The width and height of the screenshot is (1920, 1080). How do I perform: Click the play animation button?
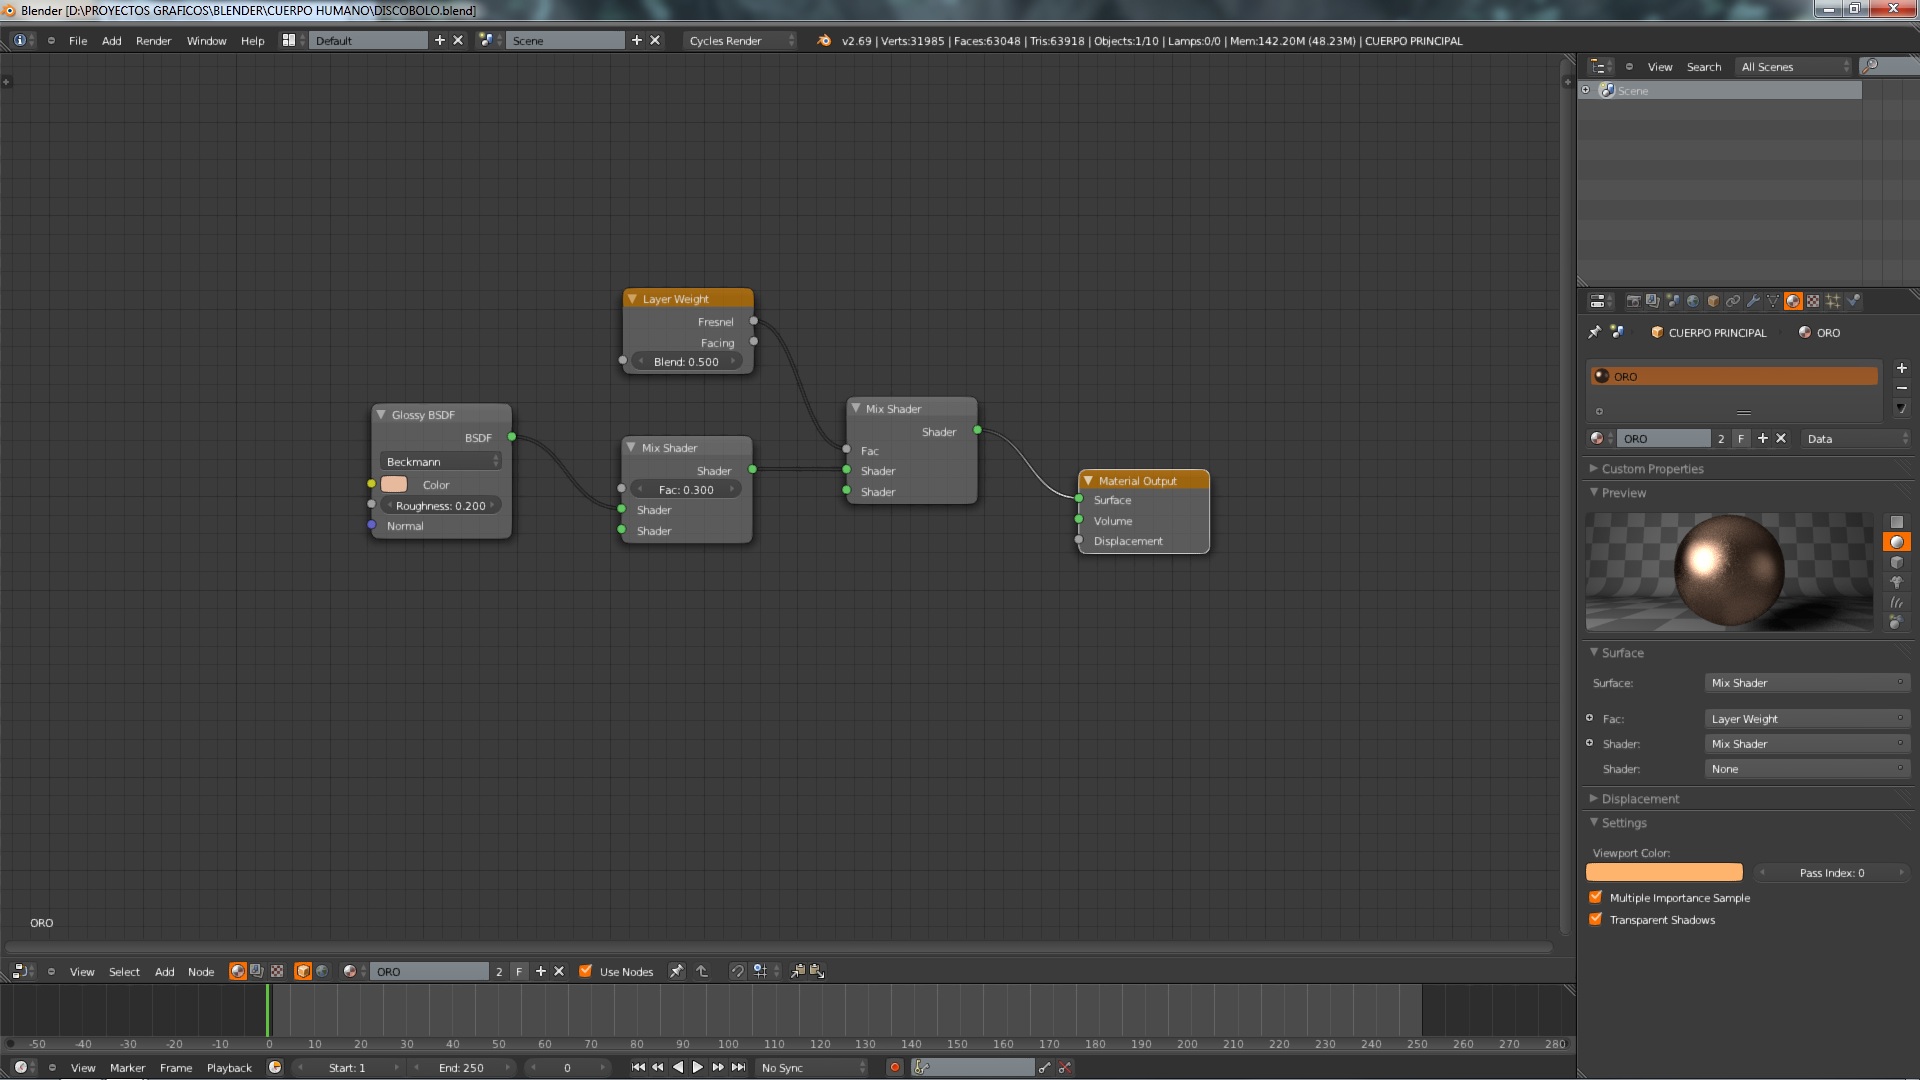[x=698, y=1067]
